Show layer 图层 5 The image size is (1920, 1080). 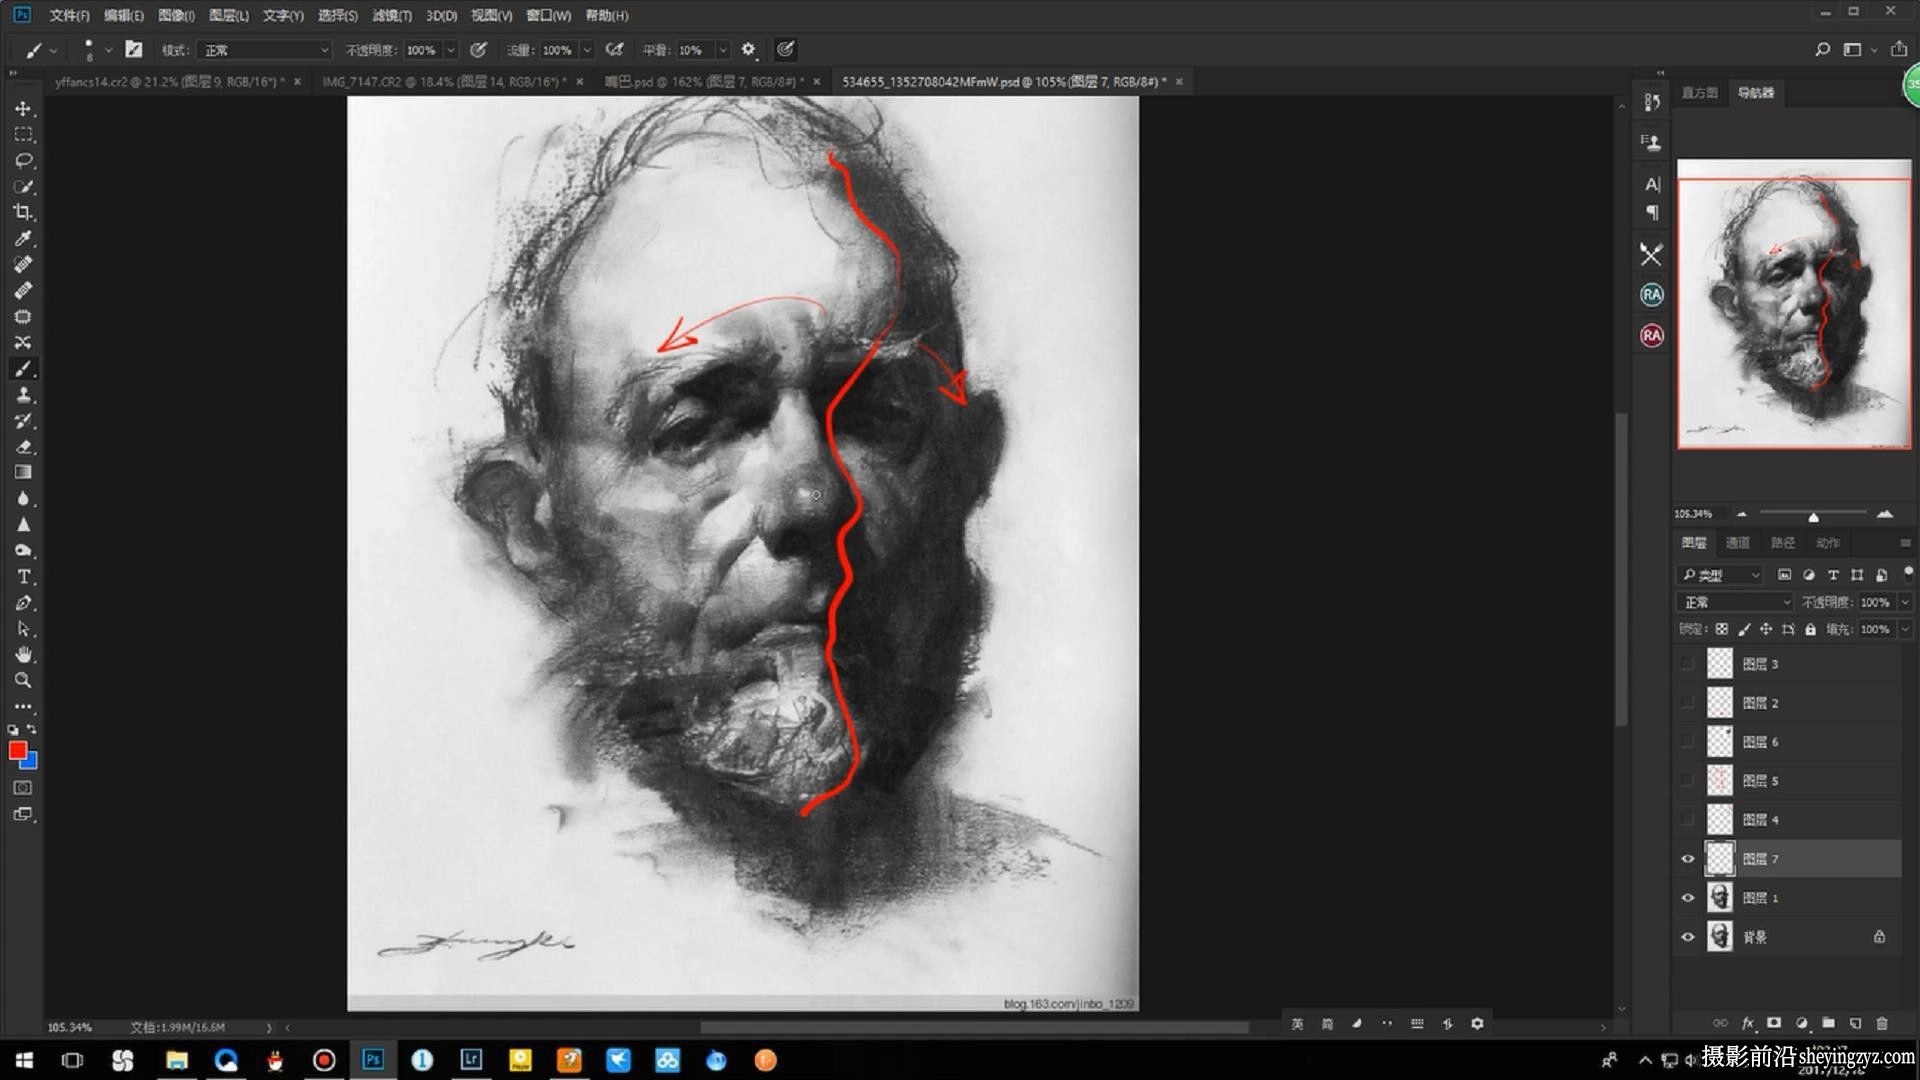click(1688, 781)
